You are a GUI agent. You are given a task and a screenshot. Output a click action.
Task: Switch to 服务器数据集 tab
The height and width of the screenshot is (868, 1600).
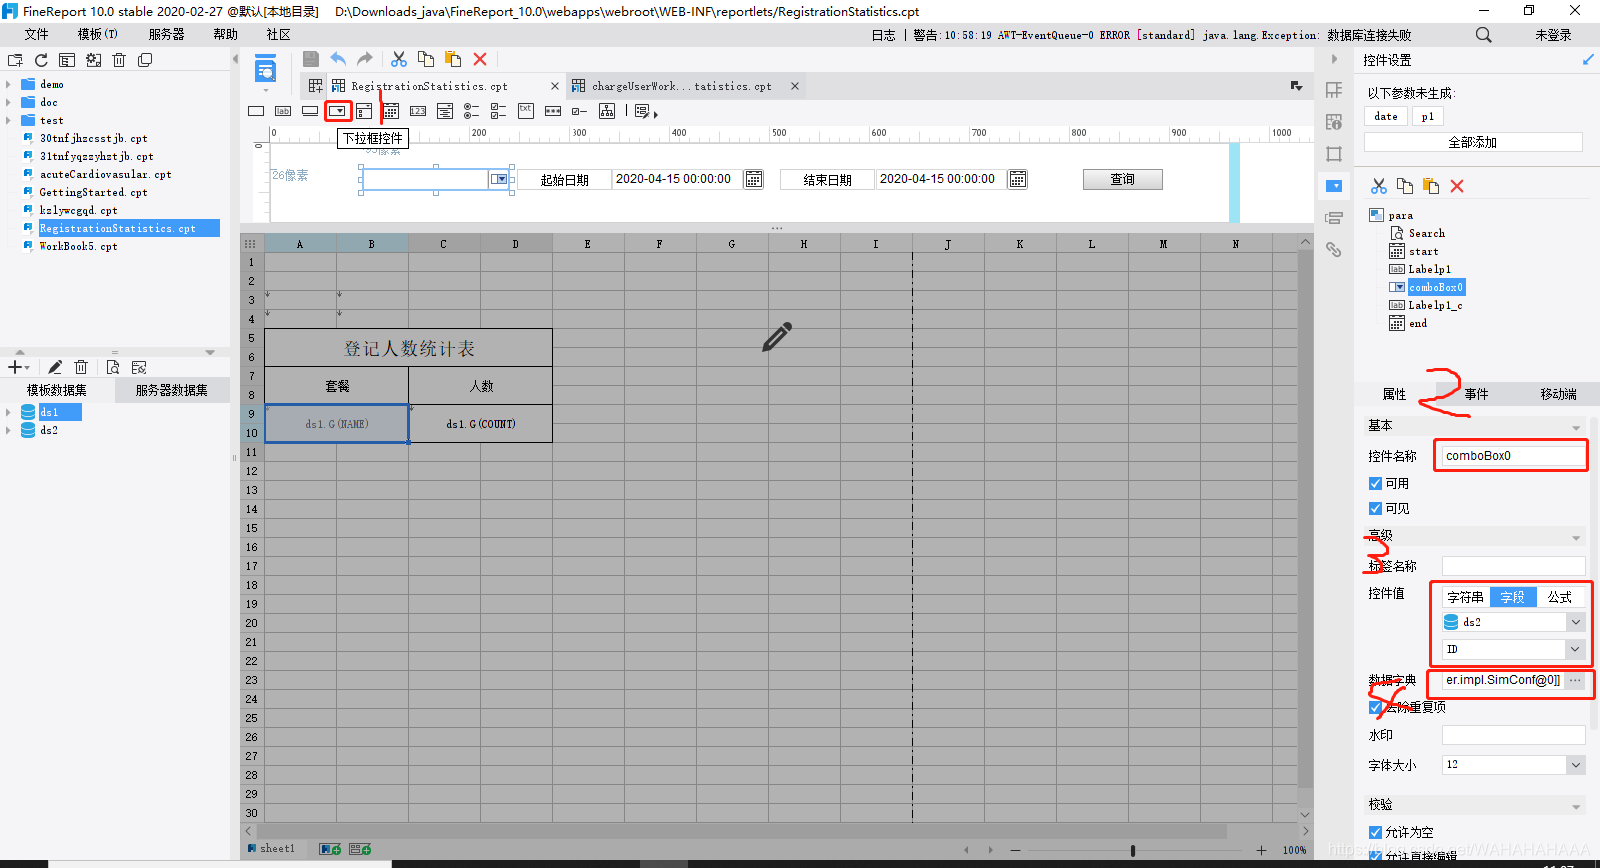(171, 390)
